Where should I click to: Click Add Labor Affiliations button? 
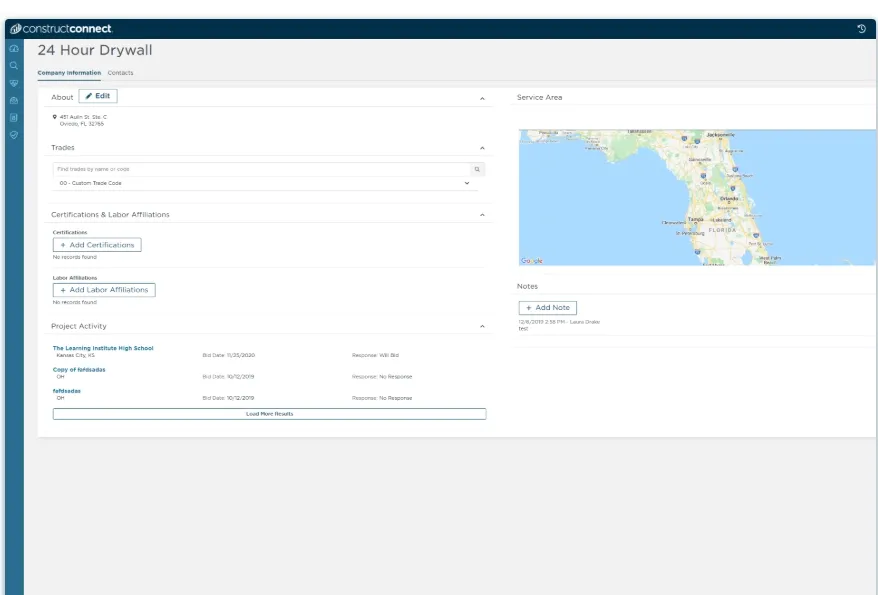coord(104,290)
